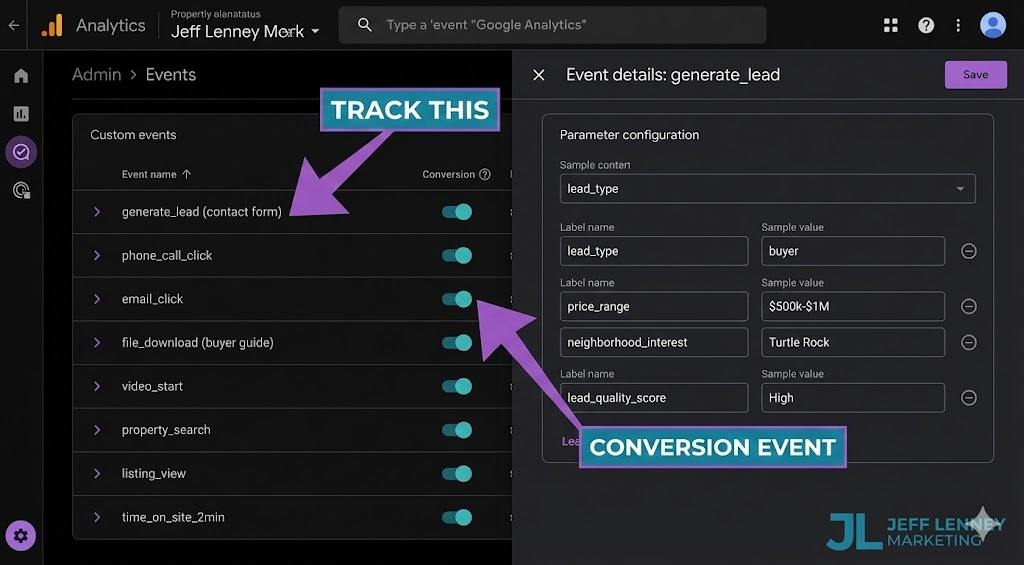This screenshot has height=565, width=1024.
Task: Expand the property_search row
Action: [97, 430]
